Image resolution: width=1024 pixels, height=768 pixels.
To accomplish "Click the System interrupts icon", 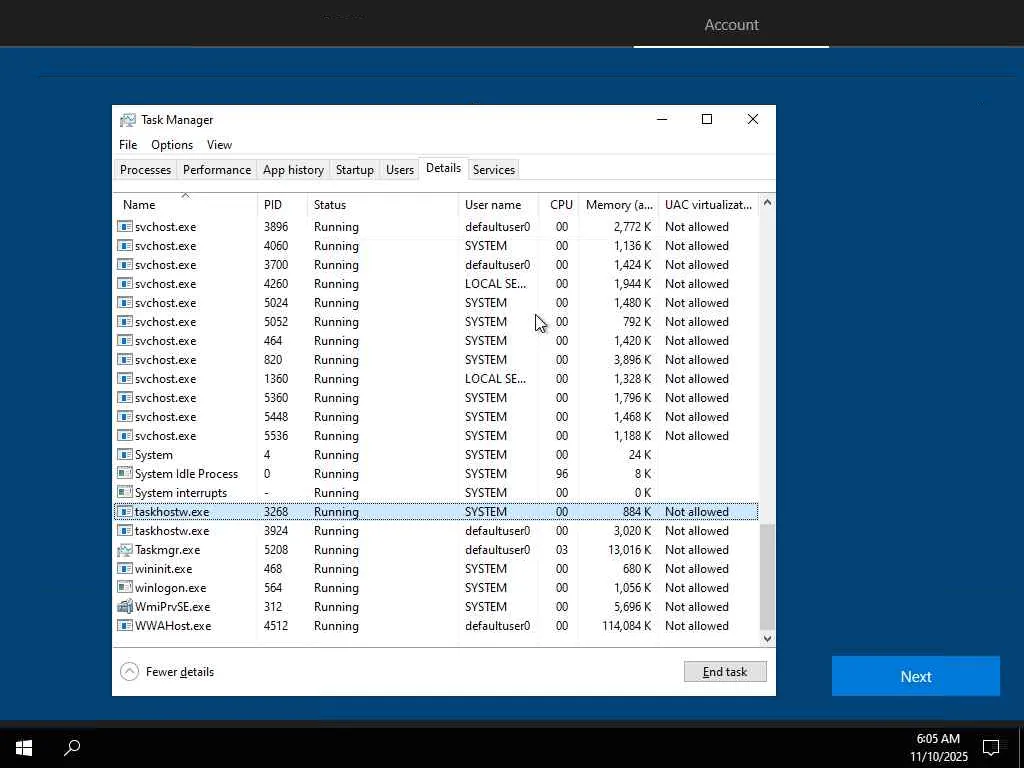I will click(125, 492).
